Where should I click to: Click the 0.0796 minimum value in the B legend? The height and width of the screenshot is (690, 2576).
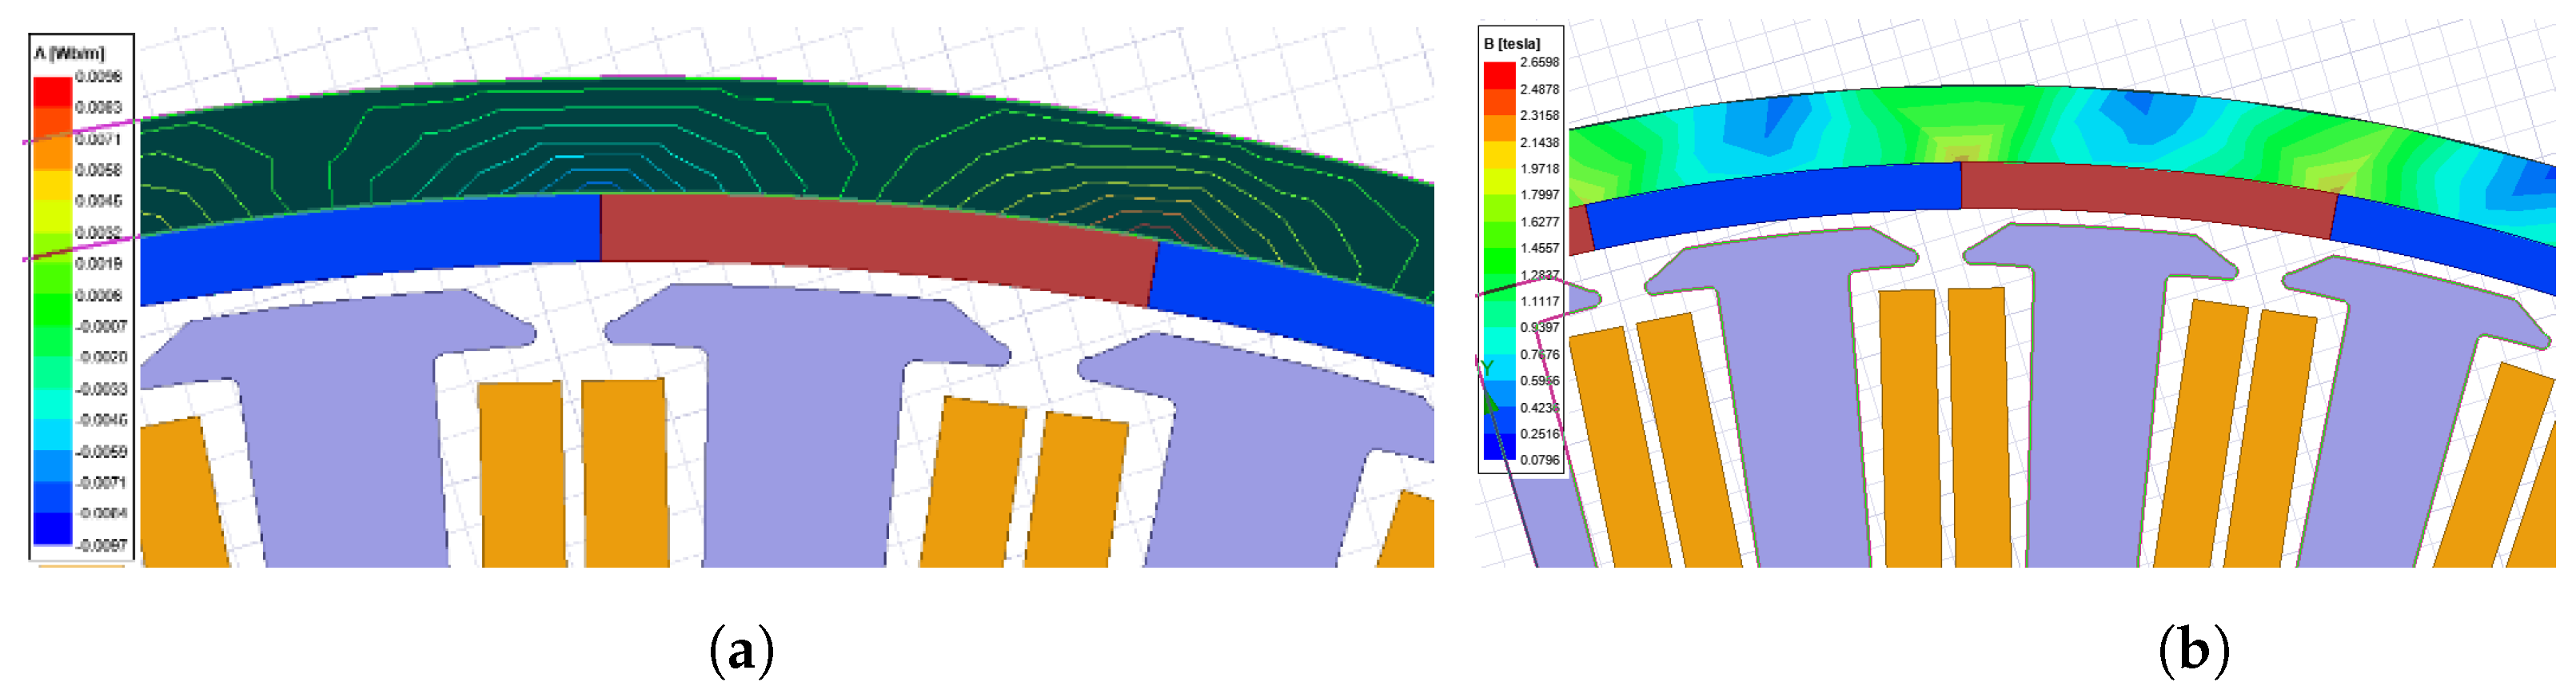(x=1539, y=460)
